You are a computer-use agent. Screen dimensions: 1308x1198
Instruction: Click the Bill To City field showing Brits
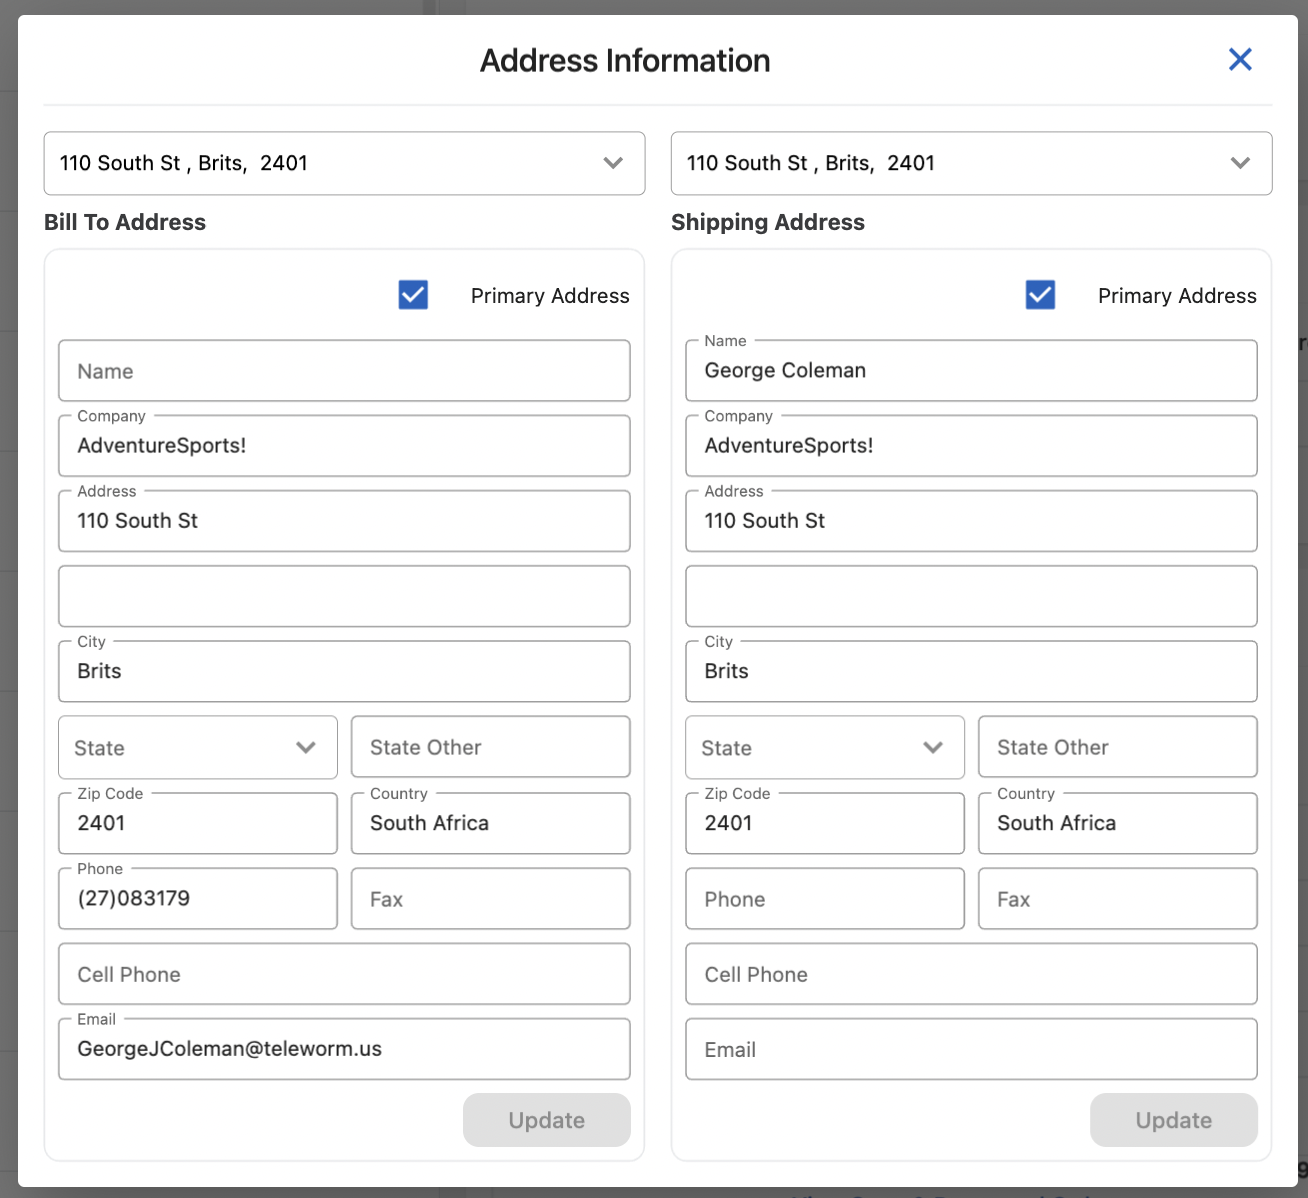[344, 671]
